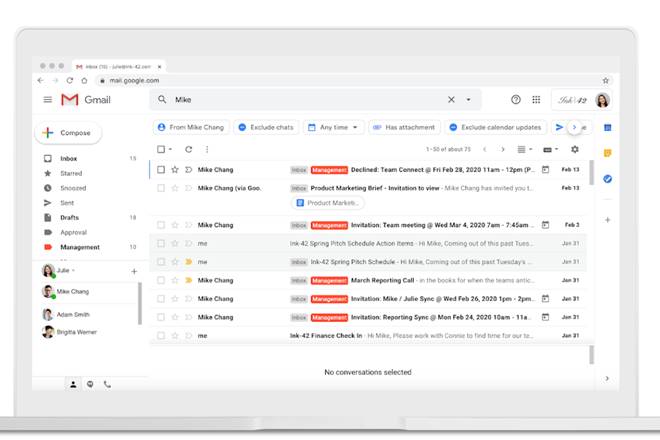Open the main menu hamburger icon
Image resolution: width=660 pixels, height=440 pixels.
47,100
